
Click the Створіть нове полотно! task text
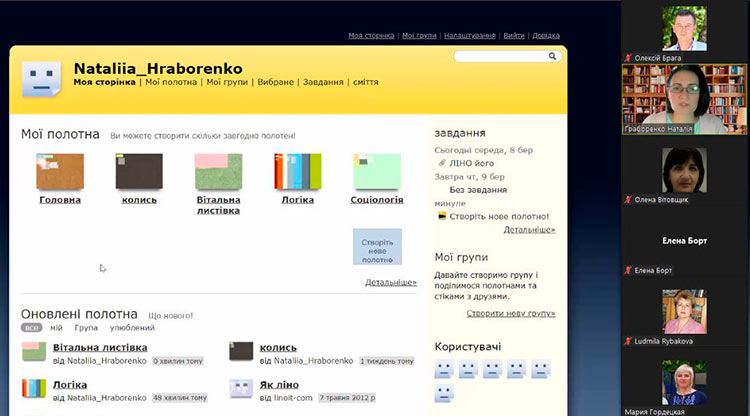(499, 217)
